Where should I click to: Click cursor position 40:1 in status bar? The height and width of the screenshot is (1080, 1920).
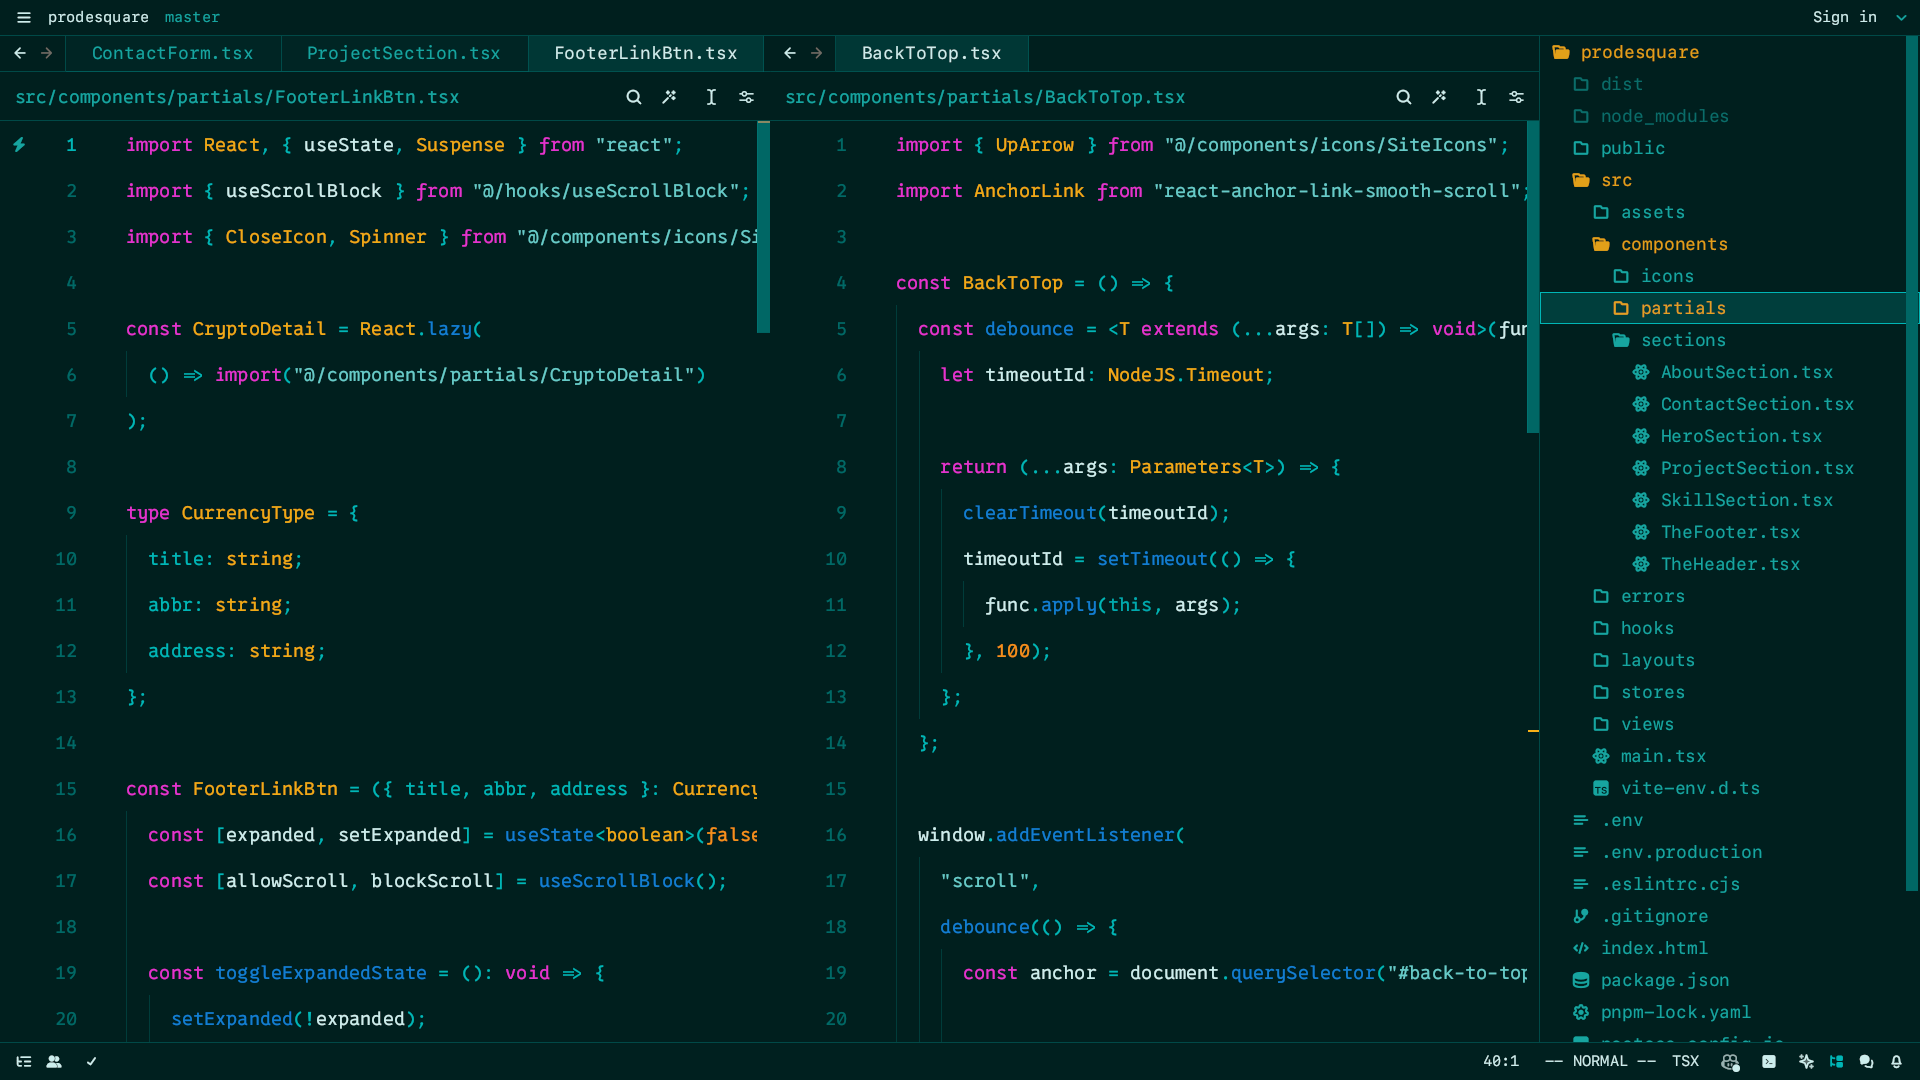[x=1500, y=1062]
